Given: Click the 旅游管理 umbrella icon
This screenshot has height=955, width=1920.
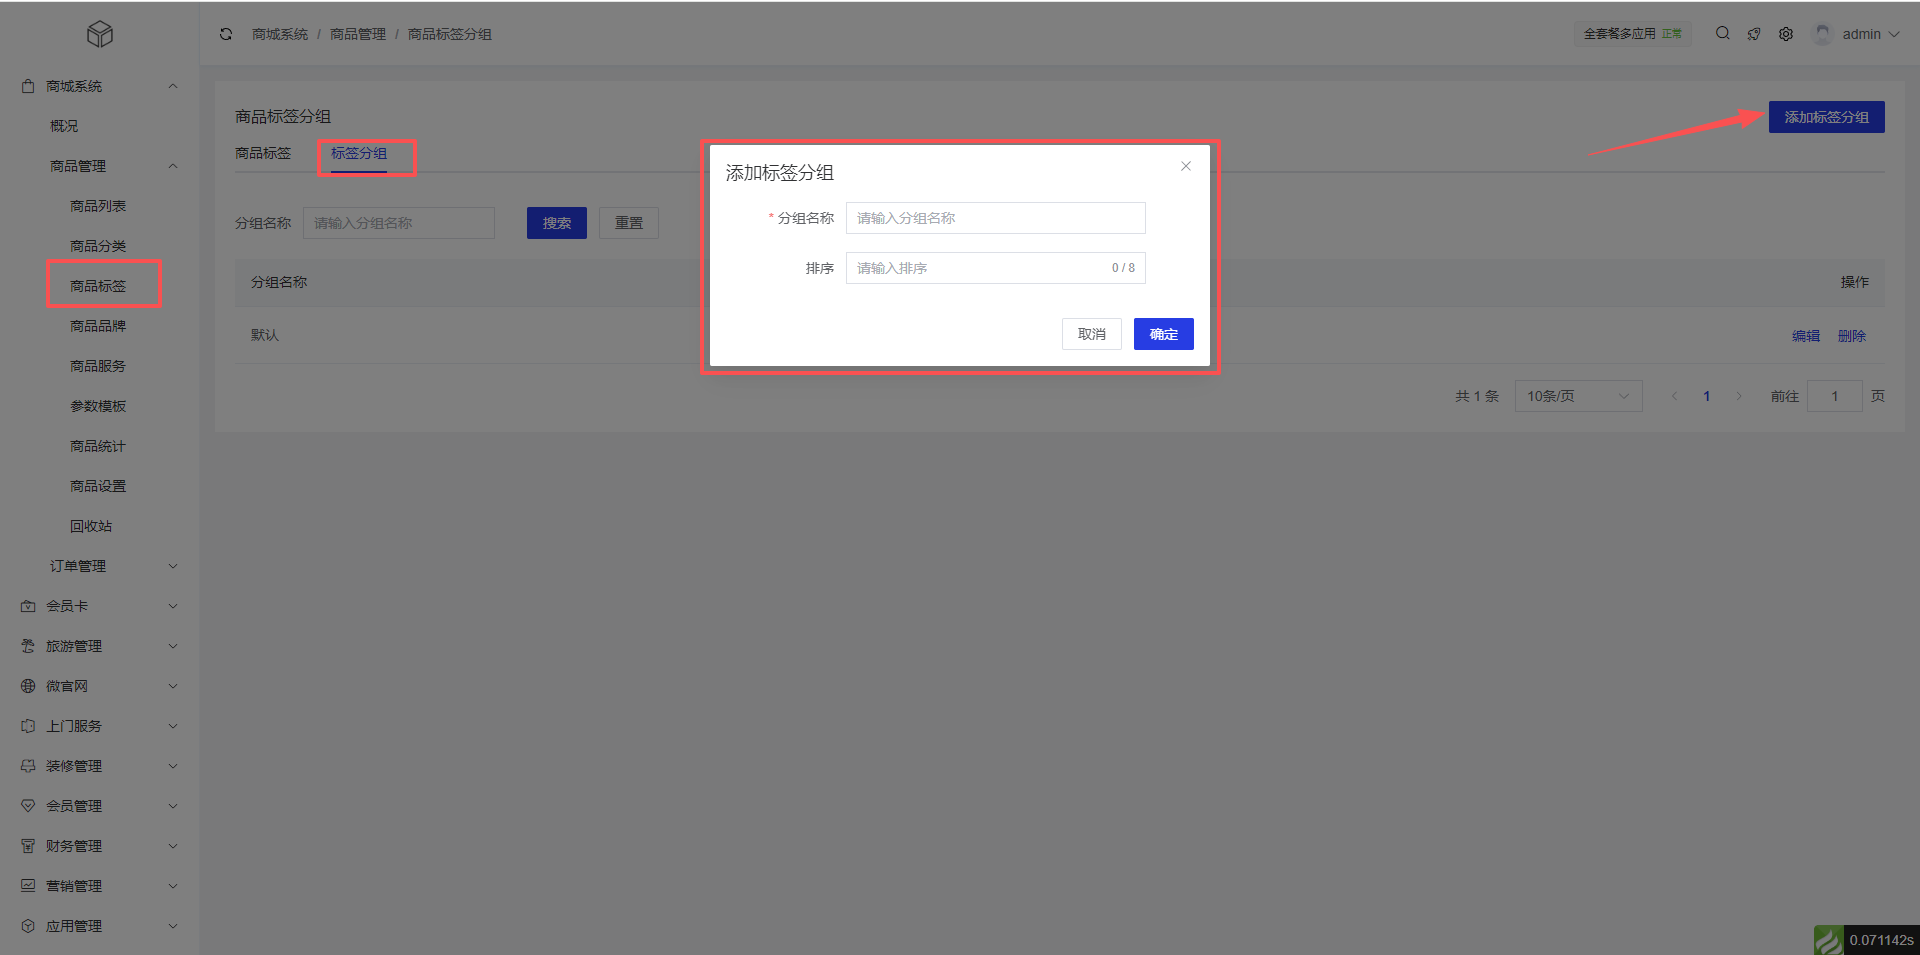Looking at the screenshot, I should click(28, 646).
